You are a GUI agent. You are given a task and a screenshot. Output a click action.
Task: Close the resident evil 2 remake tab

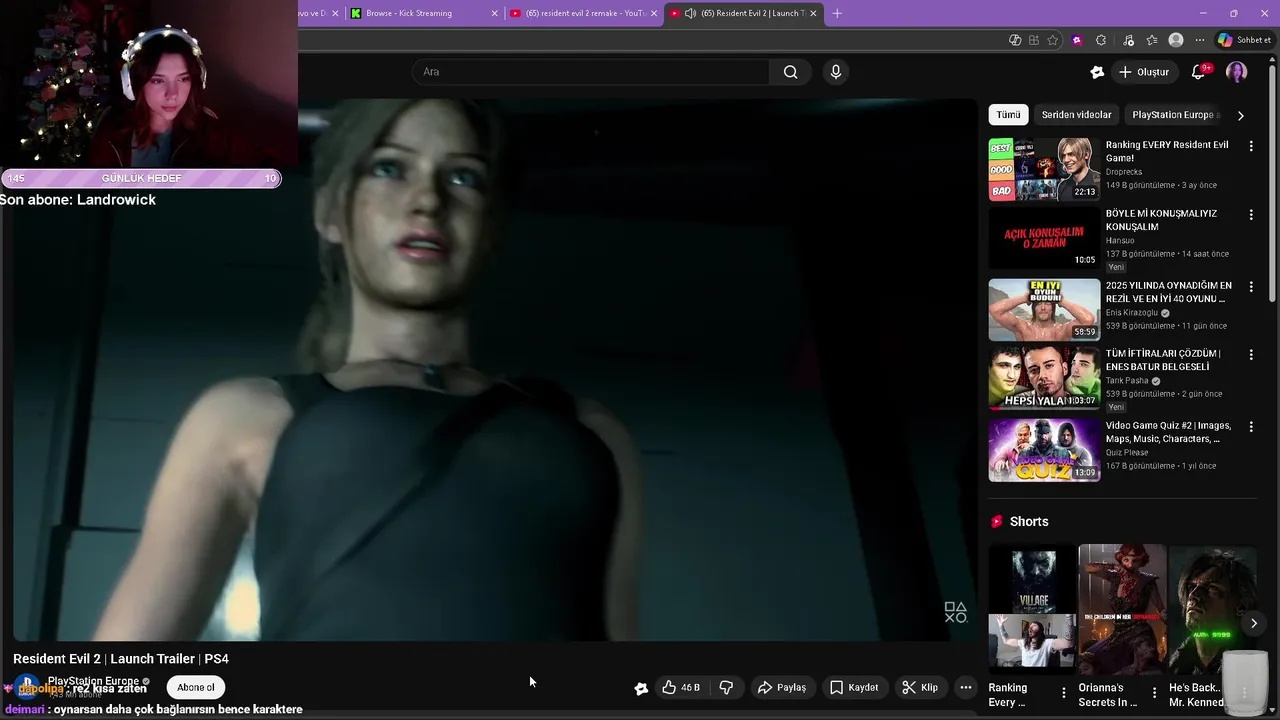click(x=653, y=13)
